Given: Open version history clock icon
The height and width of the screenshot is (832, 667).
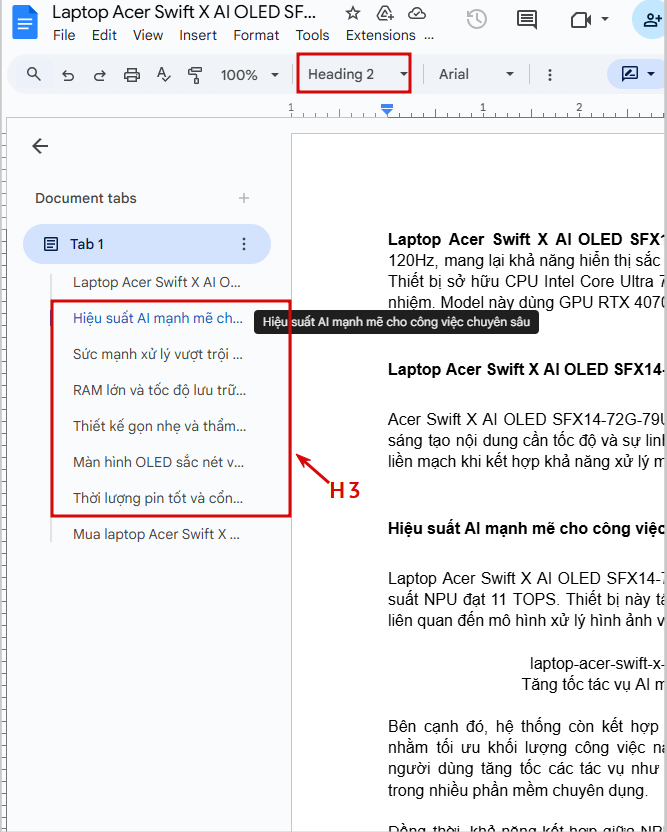Looking at the screenshot, I should [x=477, y=20].
